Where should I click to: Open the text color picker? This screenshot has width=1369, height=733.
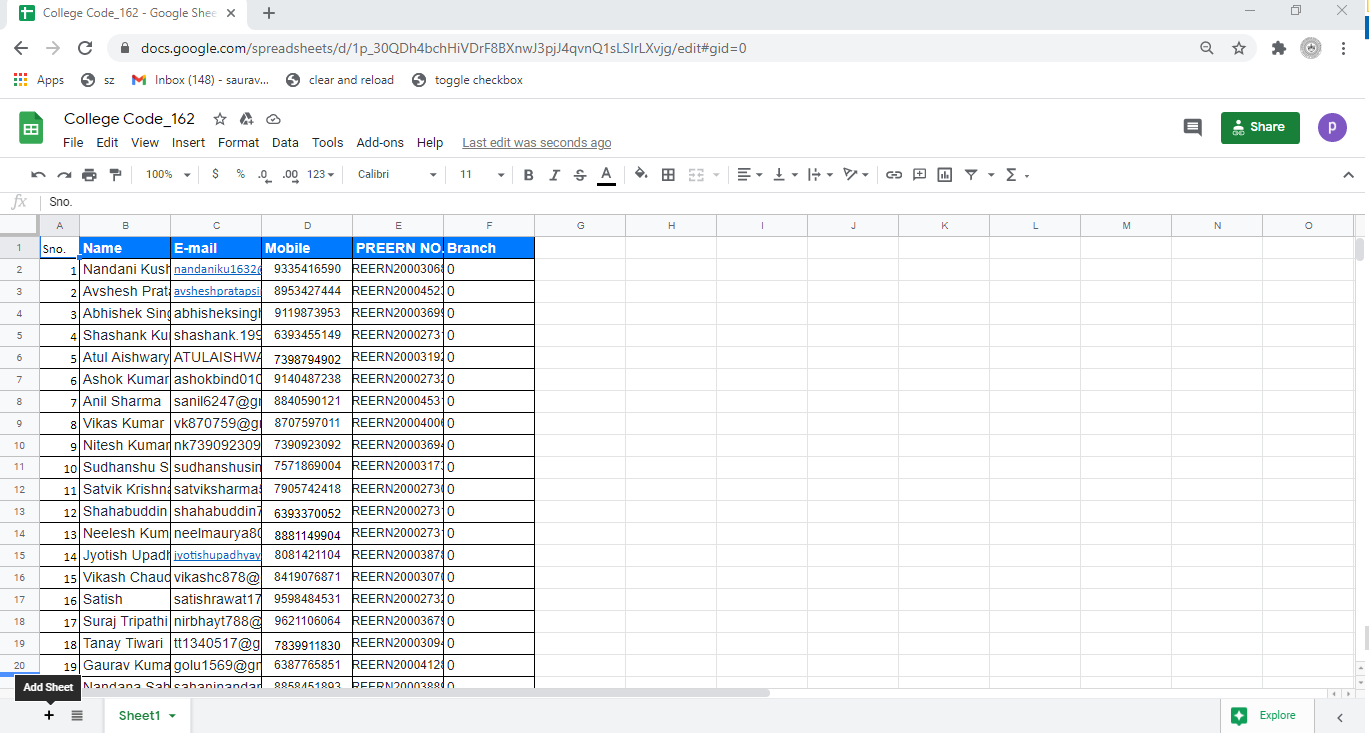[x=606, y=175]
